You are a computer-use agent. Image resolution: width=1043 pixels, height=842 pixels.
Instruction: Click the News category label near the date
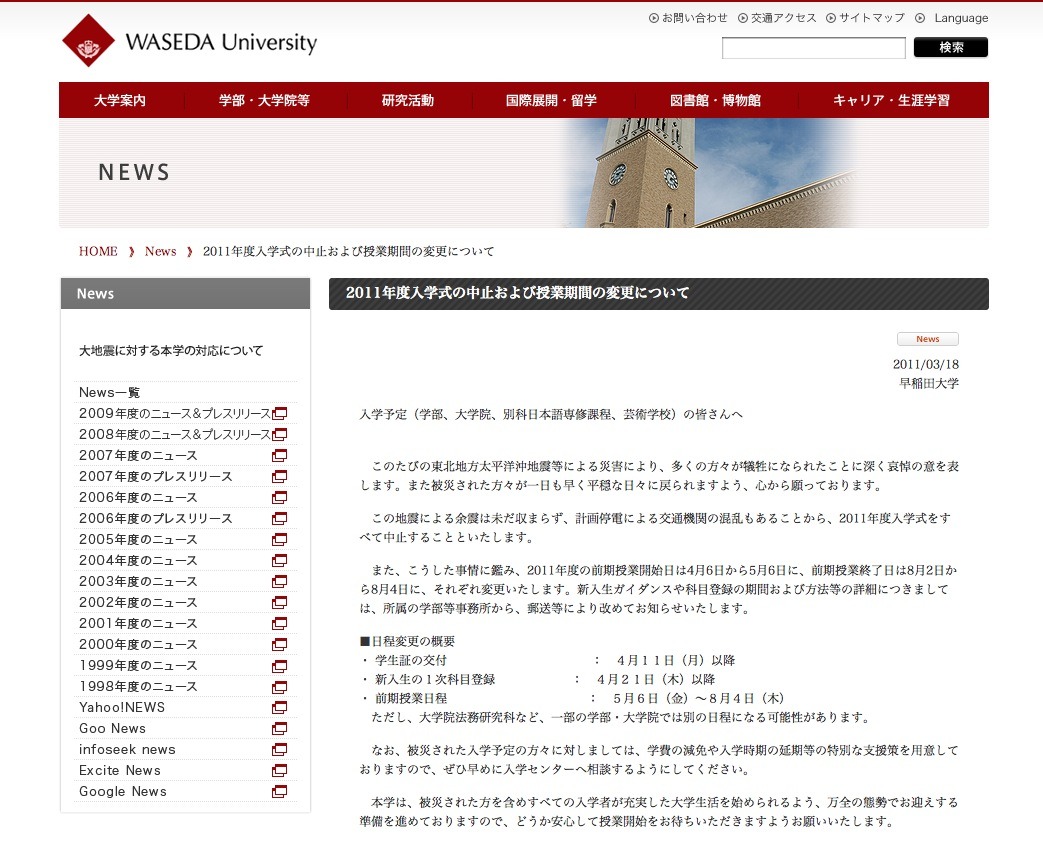coord(926,338)
